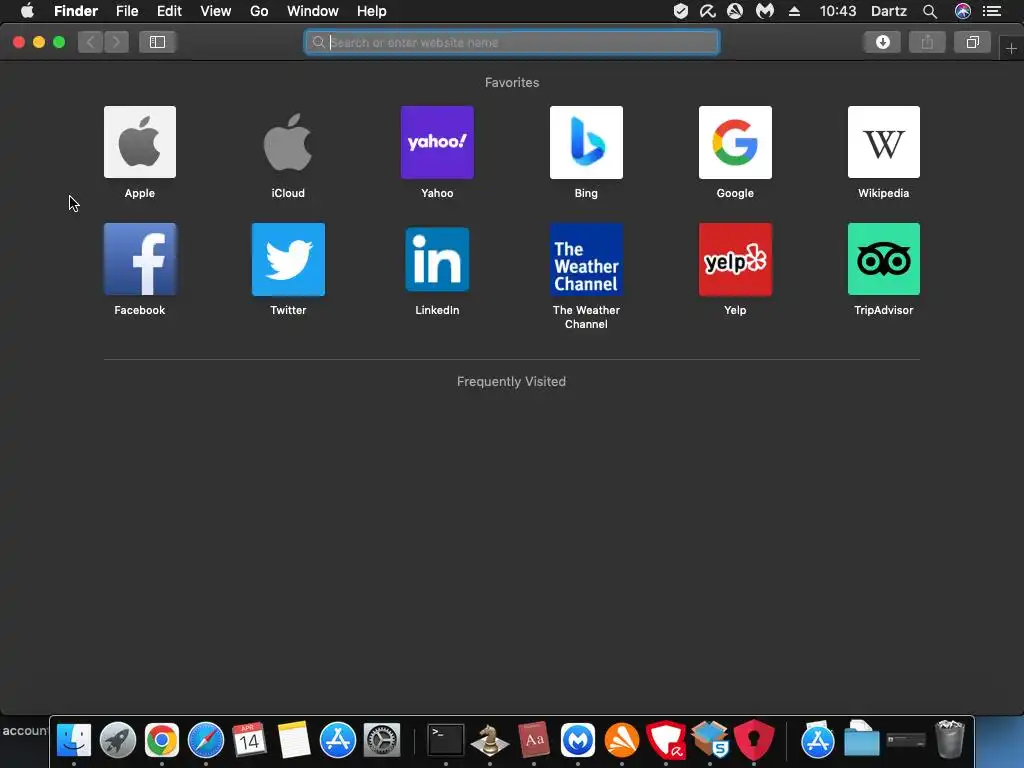
Task: Open Notes from the dock
Action: coord(294,740)
